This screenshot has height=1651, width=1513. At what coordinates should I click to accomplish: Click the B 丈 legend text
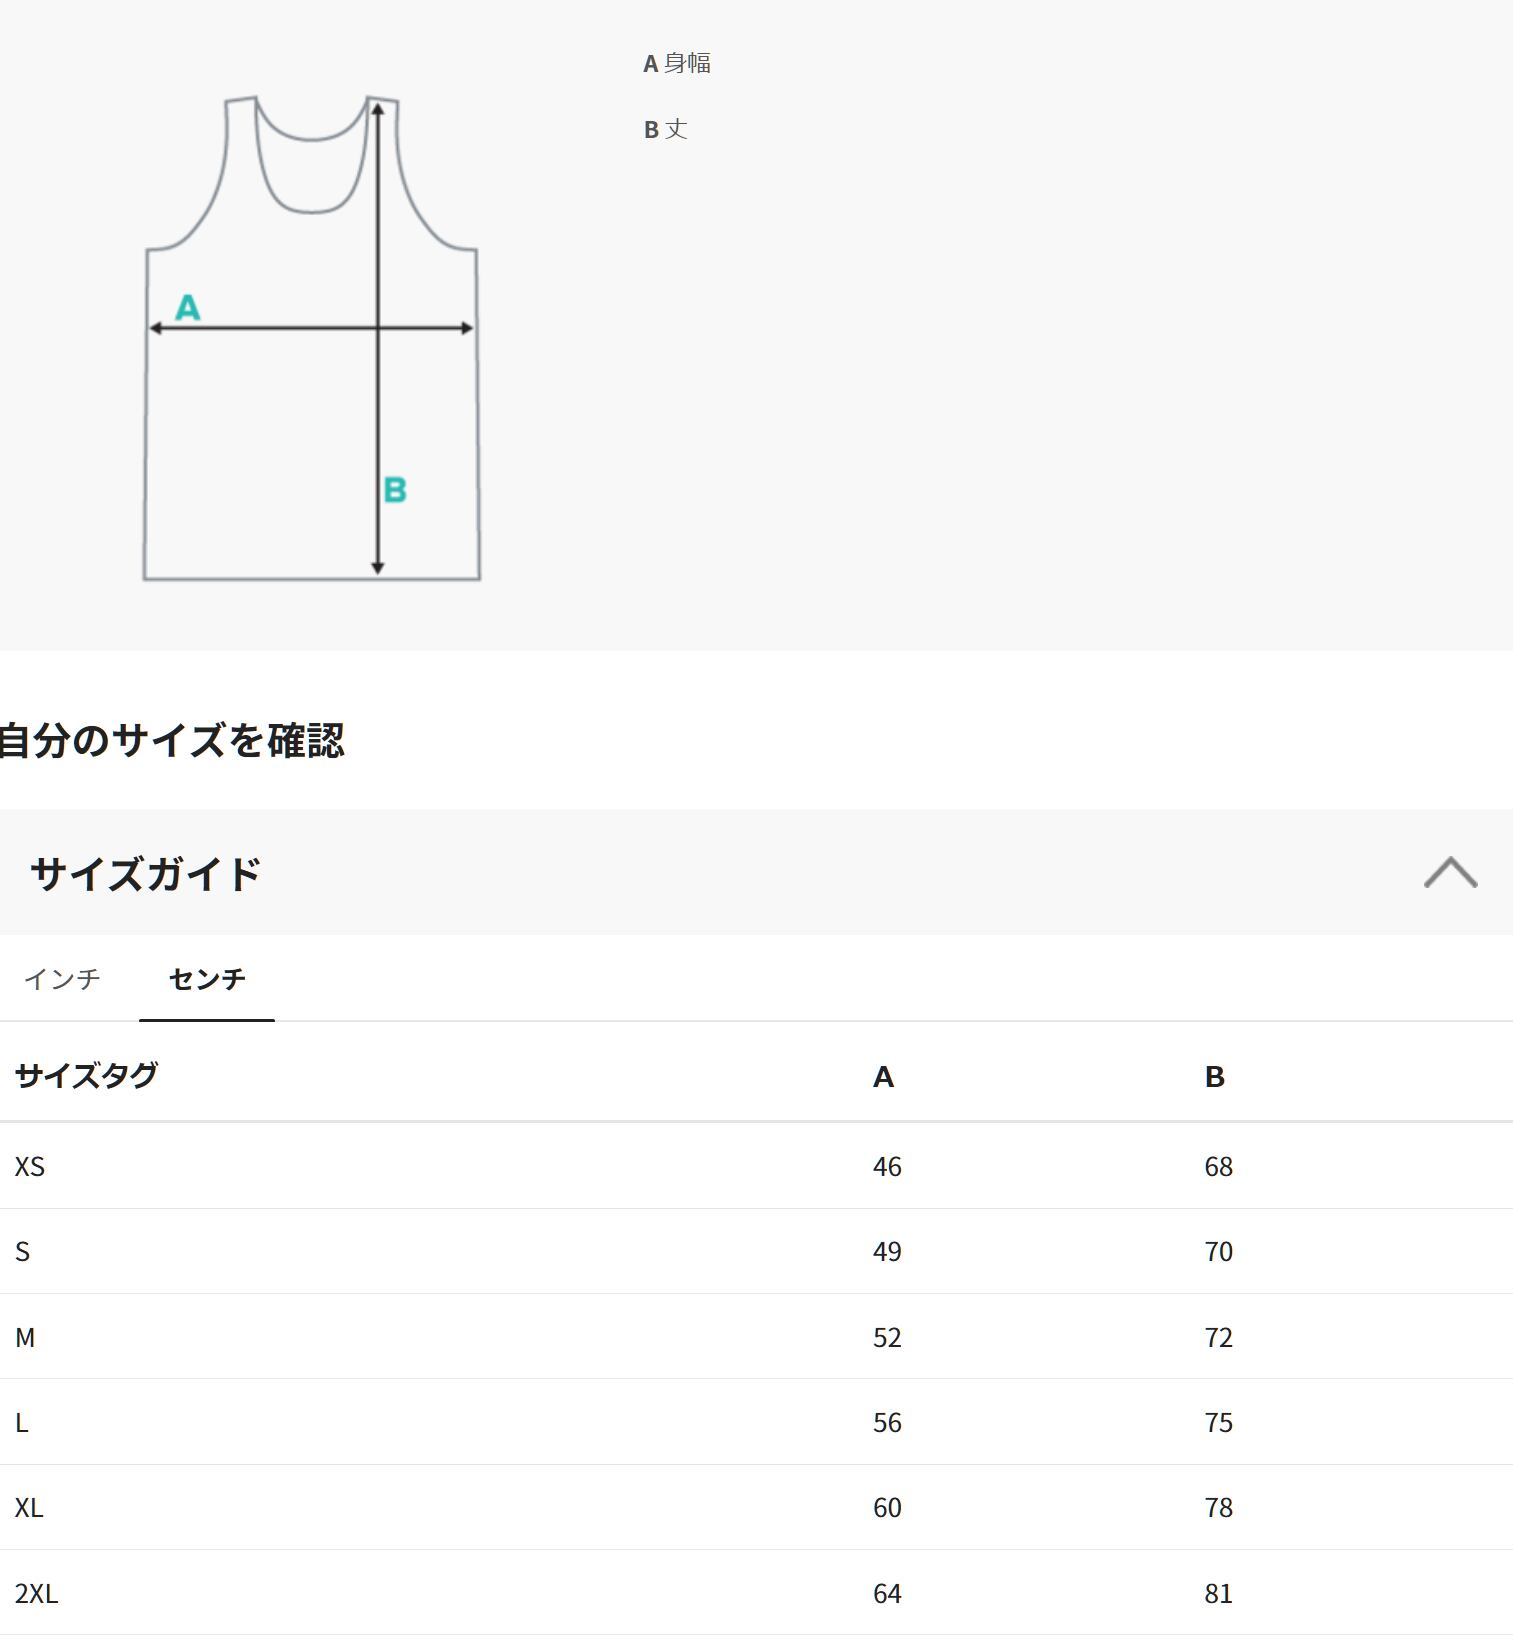click(x=666, y=129)
